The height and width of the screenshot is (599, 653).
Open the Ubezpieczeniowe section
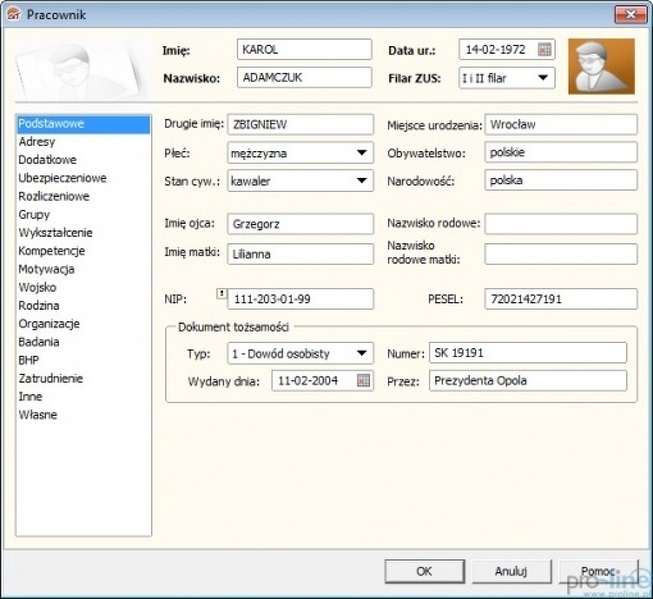(62, 178)
